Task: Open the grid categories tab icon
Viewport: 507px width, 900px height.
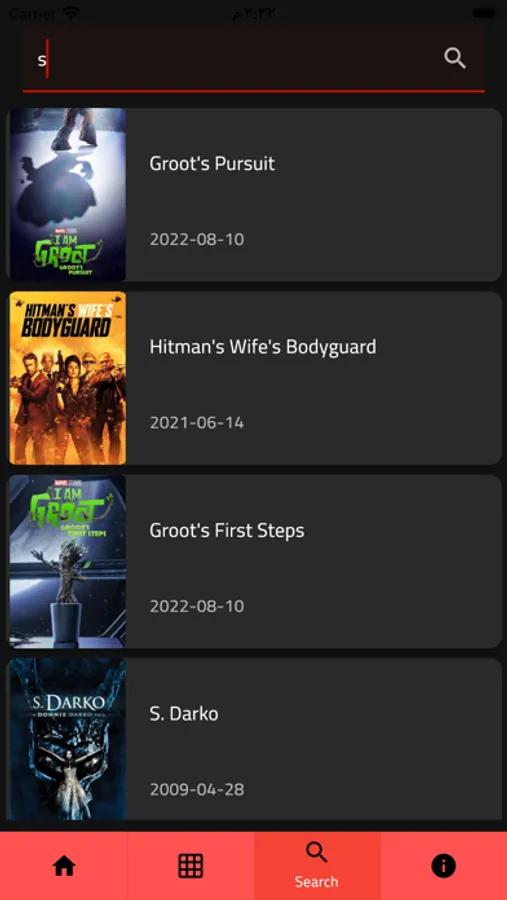Action: click(x=191, y=866)
